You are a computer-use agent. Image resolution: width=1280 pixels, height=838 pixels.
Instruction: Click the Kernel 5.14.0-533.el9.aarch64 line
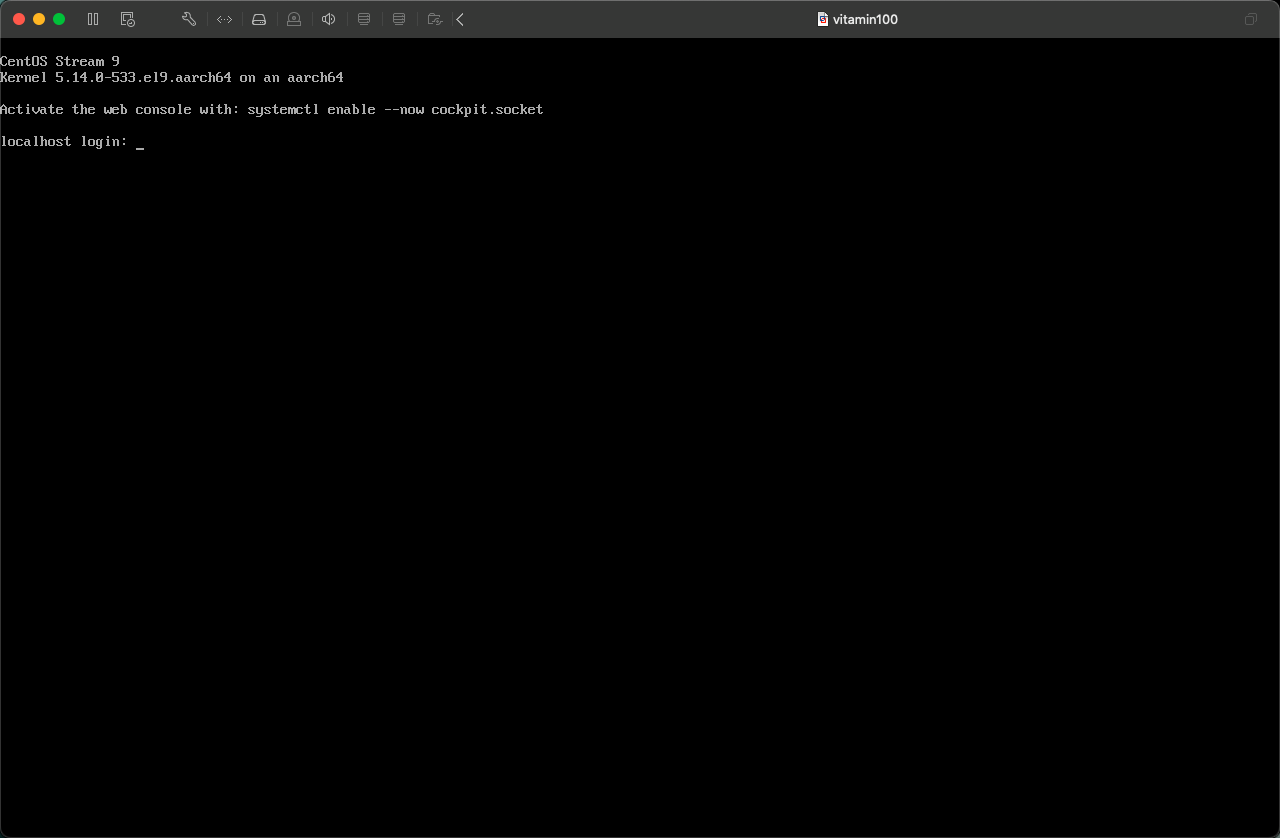coord(172,78)
